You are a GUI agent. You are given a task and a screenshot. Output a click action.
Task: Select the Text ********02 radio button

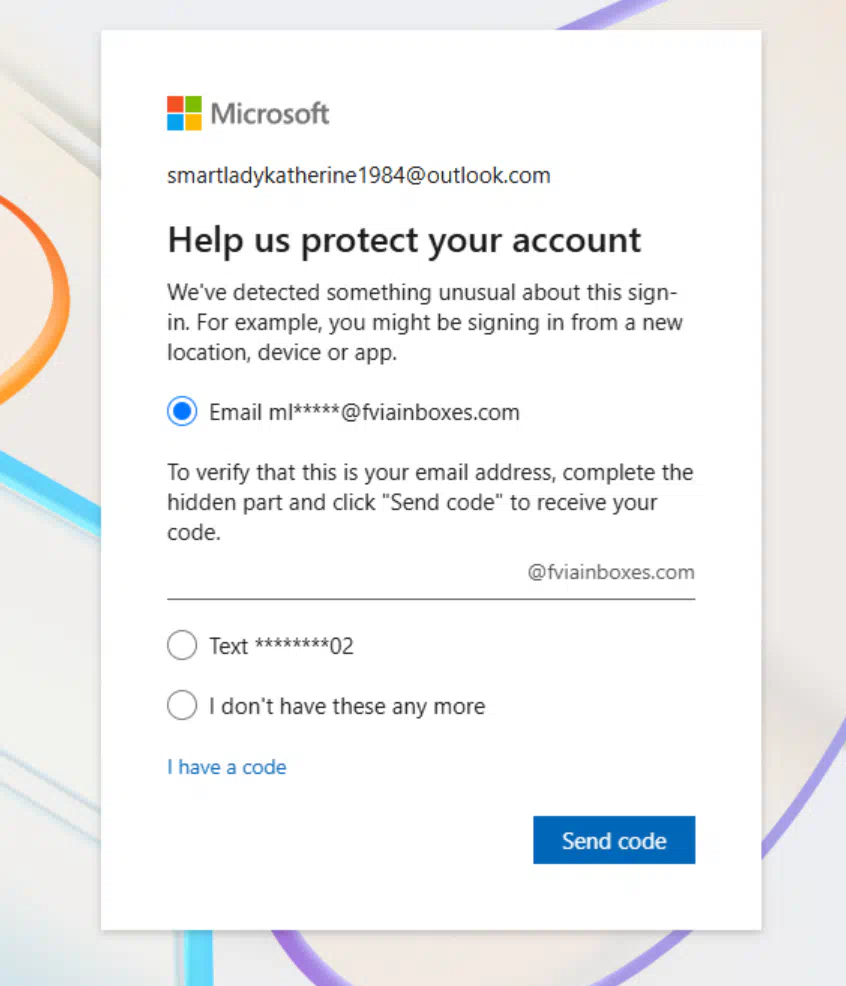coord(182,645)
